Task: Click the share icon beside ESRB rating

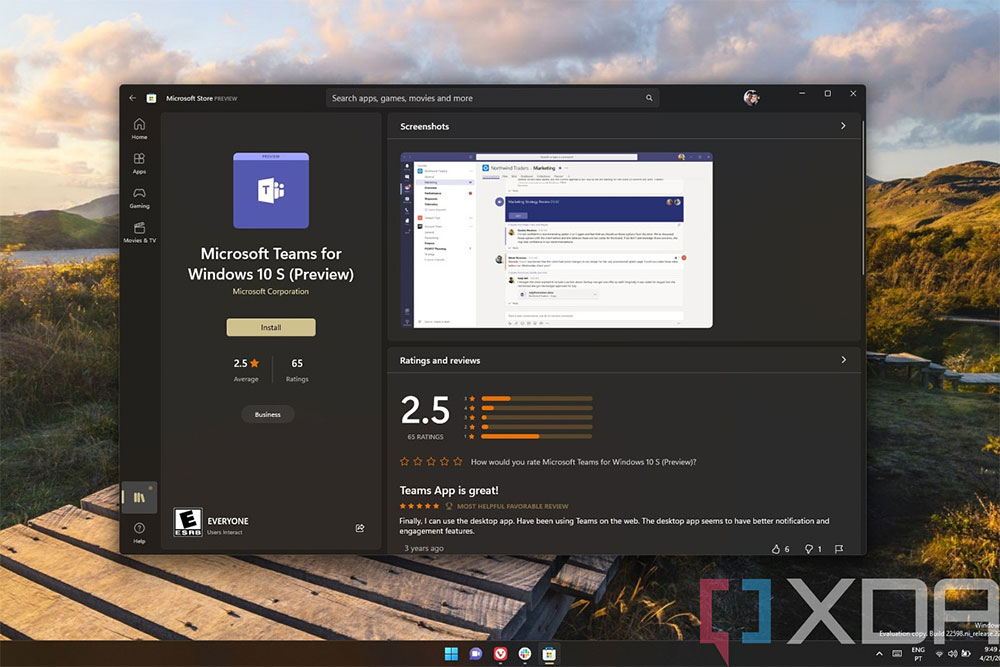Action: point(360,528)
